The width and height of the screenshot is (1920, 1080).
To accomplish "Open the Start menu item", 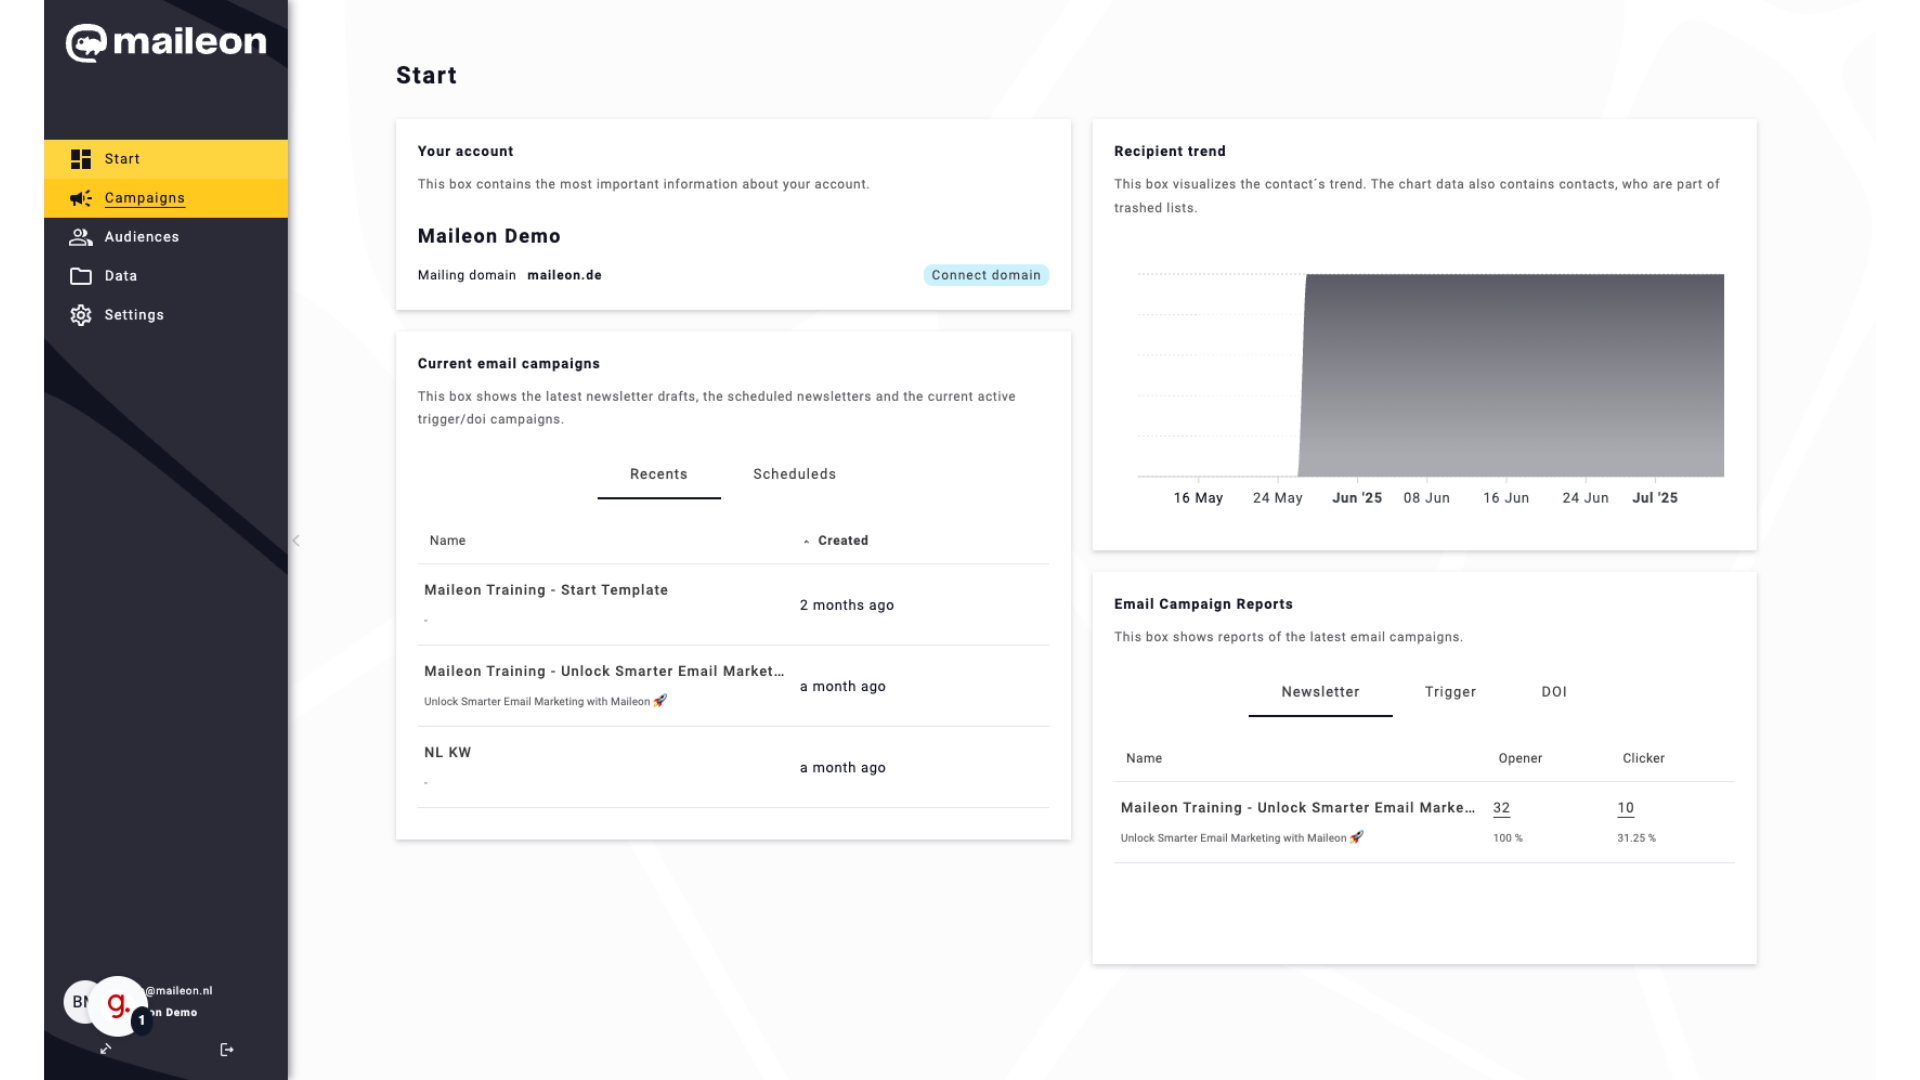I will click(166, 159).
